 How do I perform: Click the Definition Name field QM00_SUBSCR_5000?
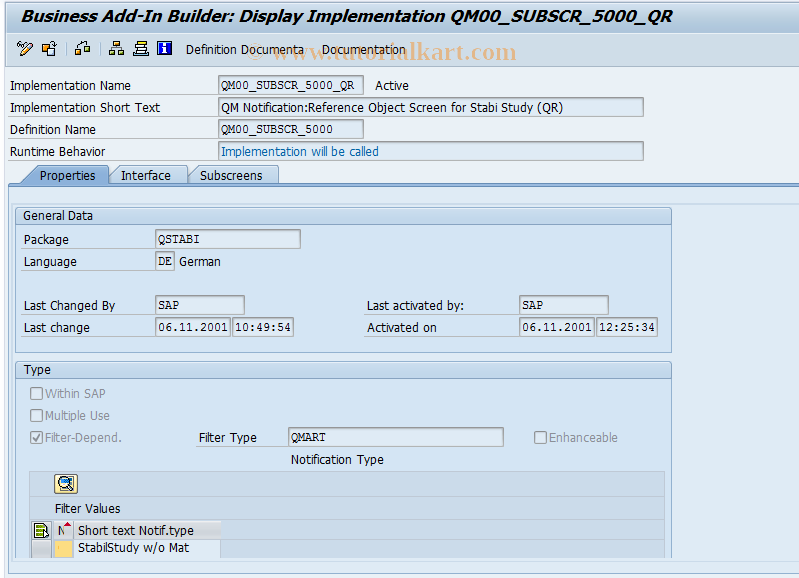click(x=291, y=129)
